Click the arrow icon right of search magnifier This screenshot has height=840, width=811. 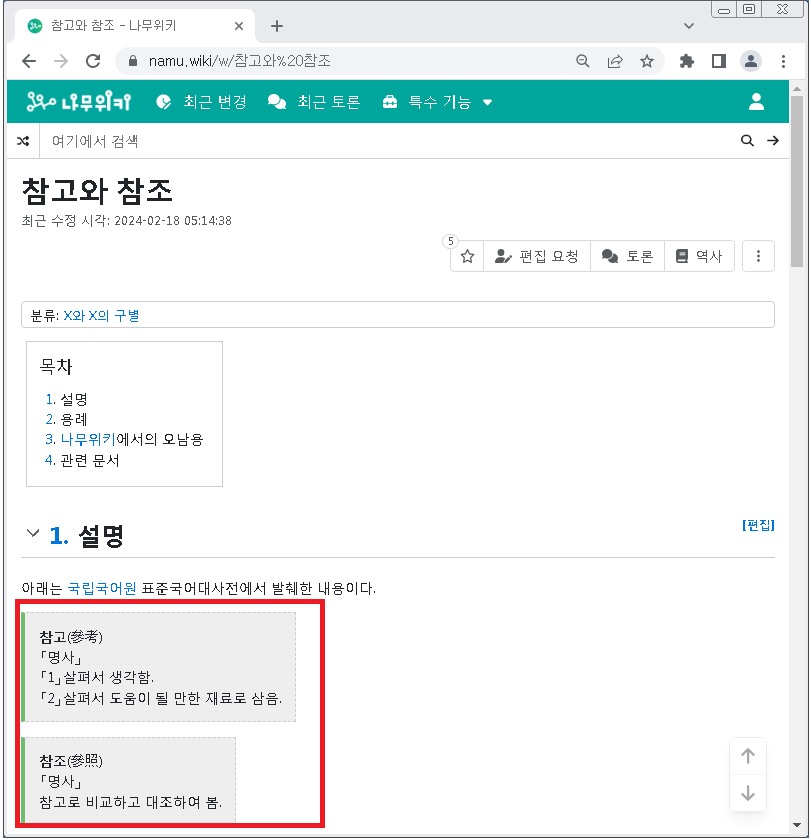[773, 140]
